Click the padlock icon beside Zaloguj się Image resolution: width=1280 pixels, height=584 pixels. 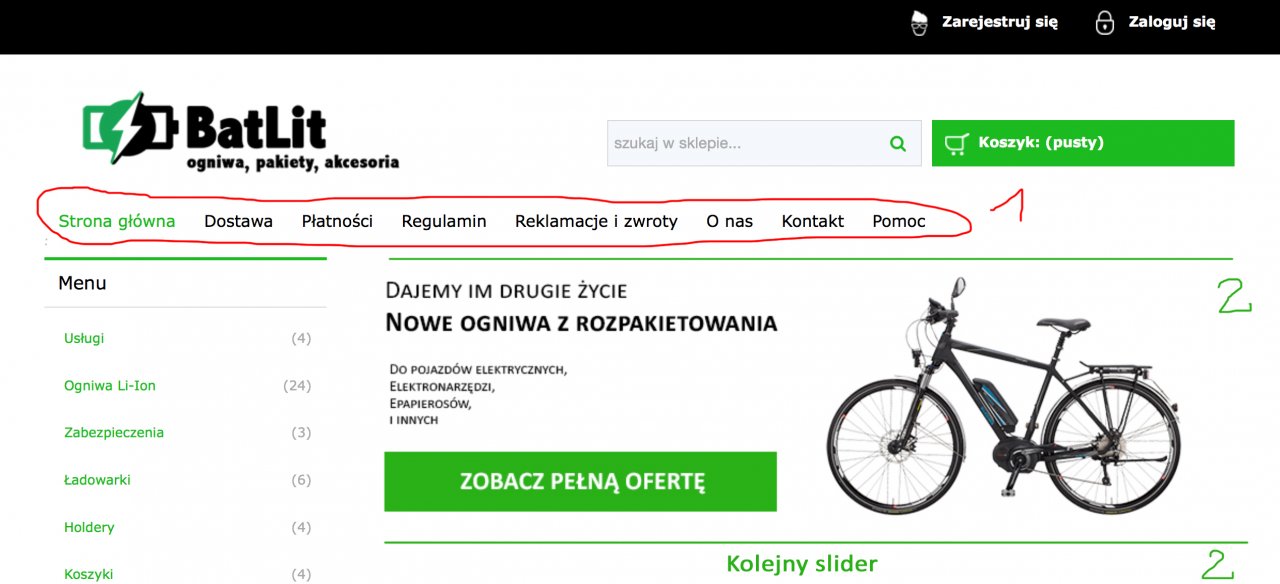click(x=1104, y=22)
